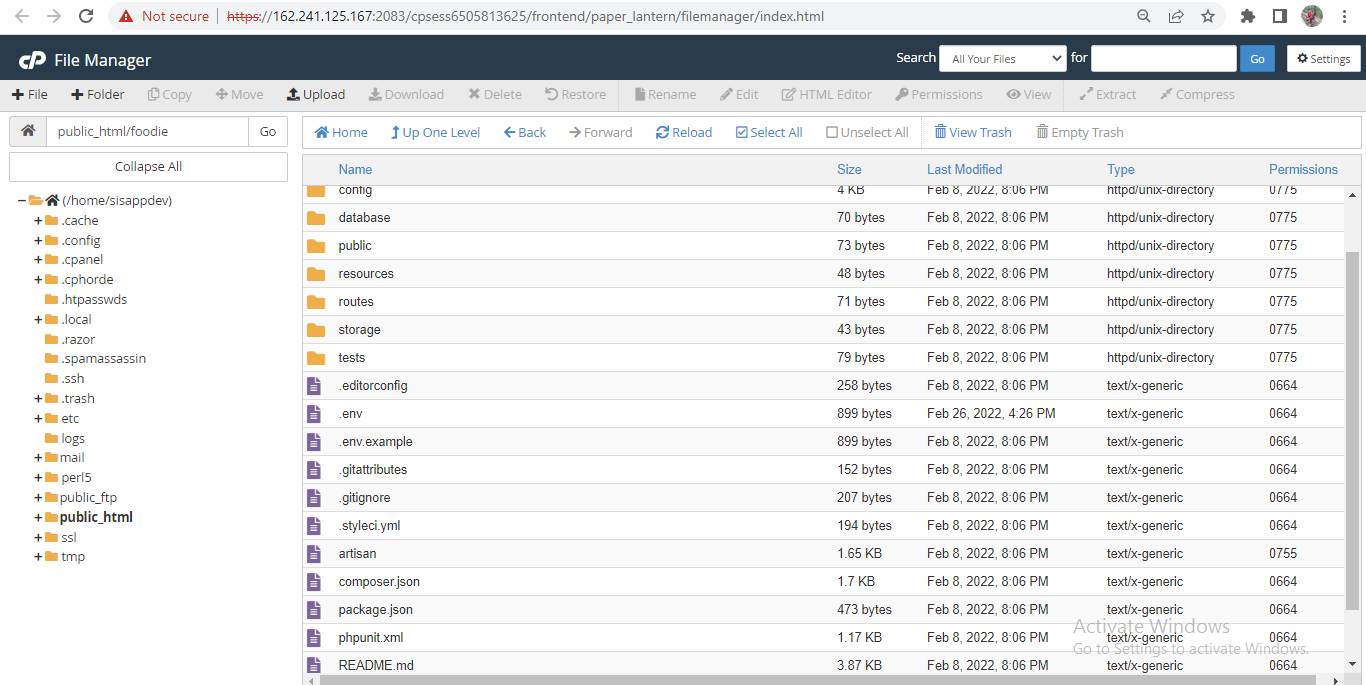Toggle the browser side panel icon
This screenshot has height=685, width=1366.
tap(1279, 16)
